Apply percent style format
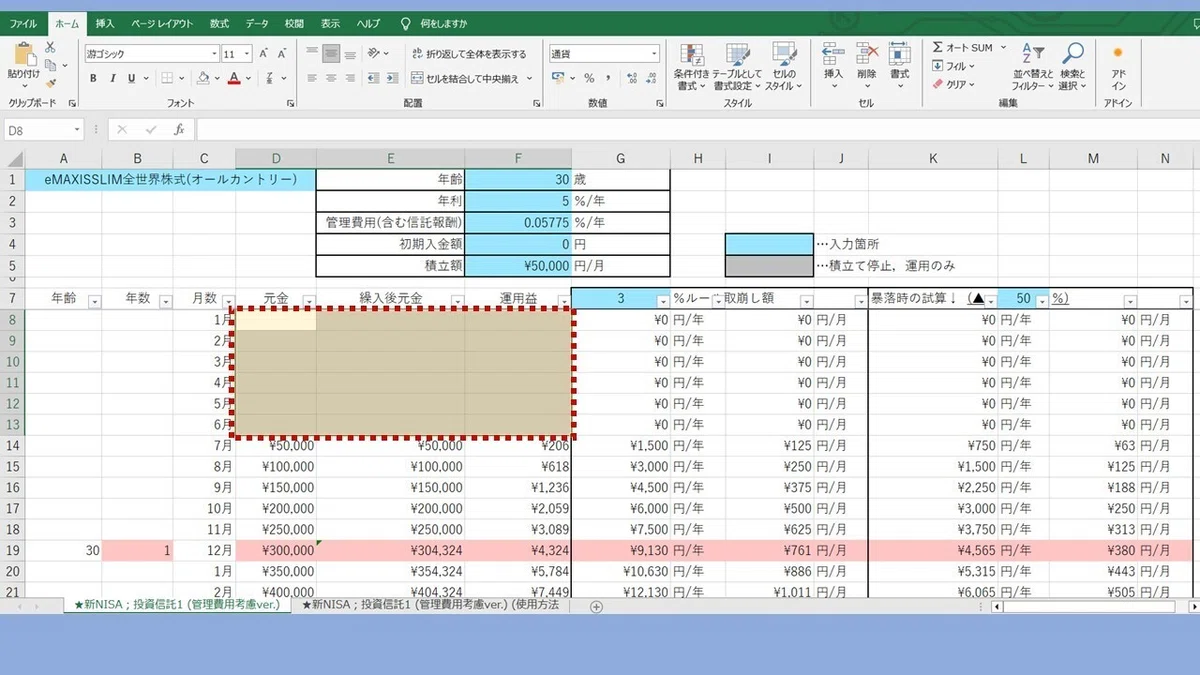1200x675 pixels. (589, 78)
